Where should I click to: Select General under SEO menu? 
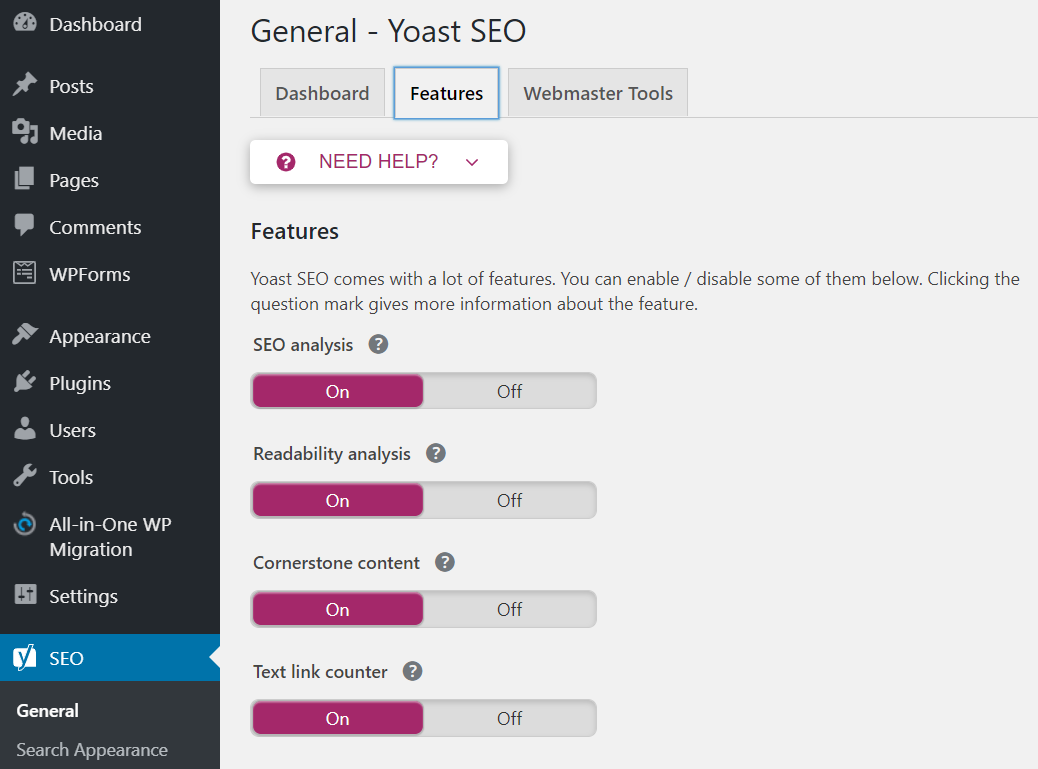click(x=47, y=710)
